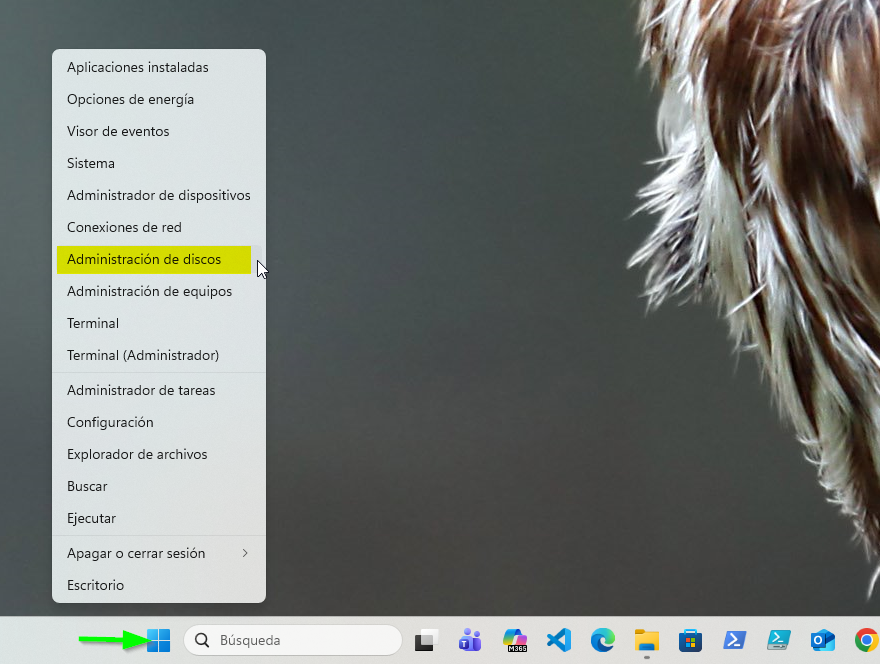Open Microsoft Edge browser
Screen dimensions: 880x664
coord(602,640)
